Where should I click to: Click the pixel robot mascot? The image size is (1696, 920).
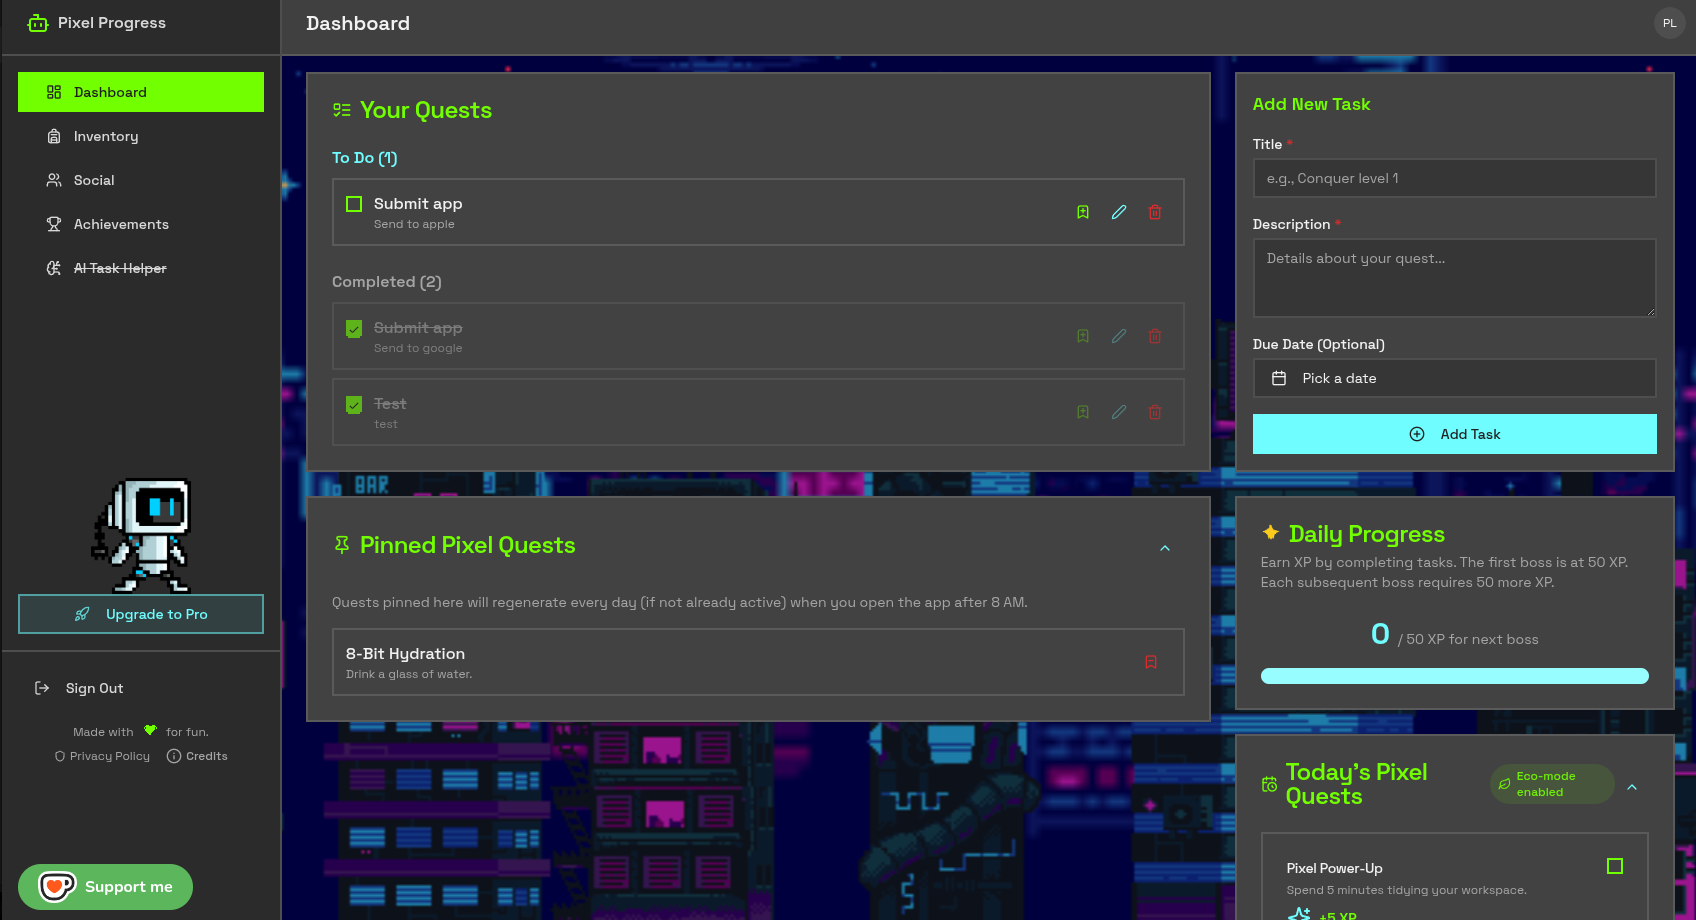[x=143, y=535]
